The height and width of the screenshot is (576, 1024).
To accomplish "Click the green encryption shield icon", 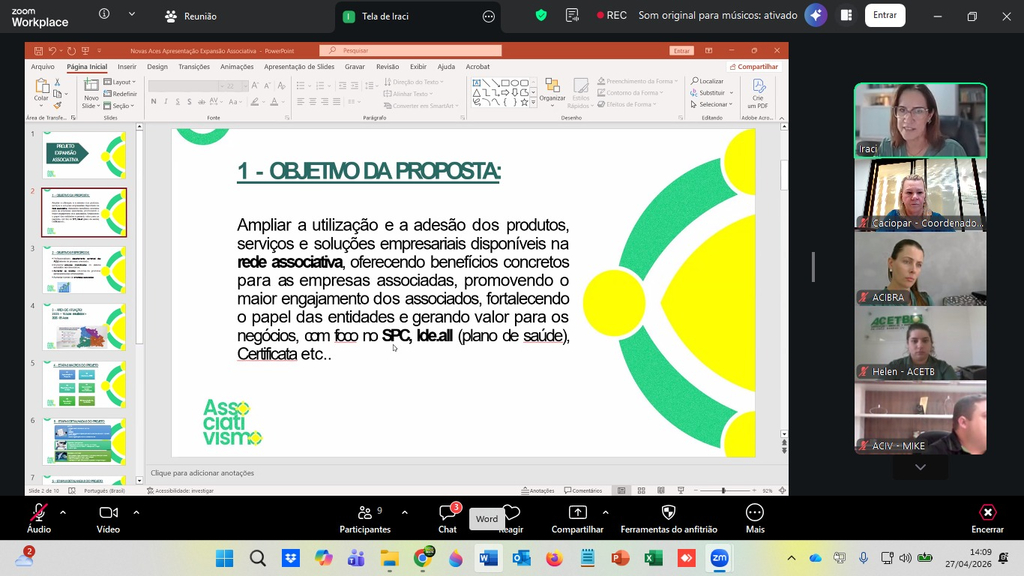I will click(x=541, y=15).
